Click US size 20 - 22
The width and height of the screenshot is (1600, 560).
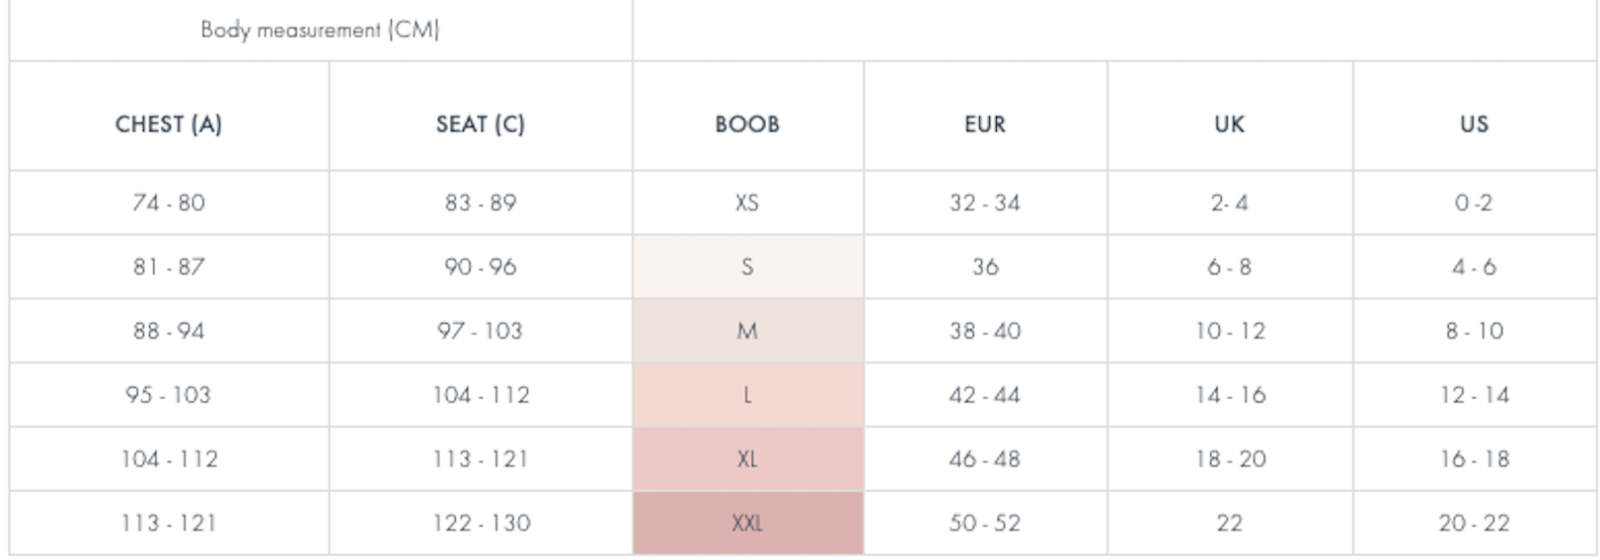[1474, 523]
